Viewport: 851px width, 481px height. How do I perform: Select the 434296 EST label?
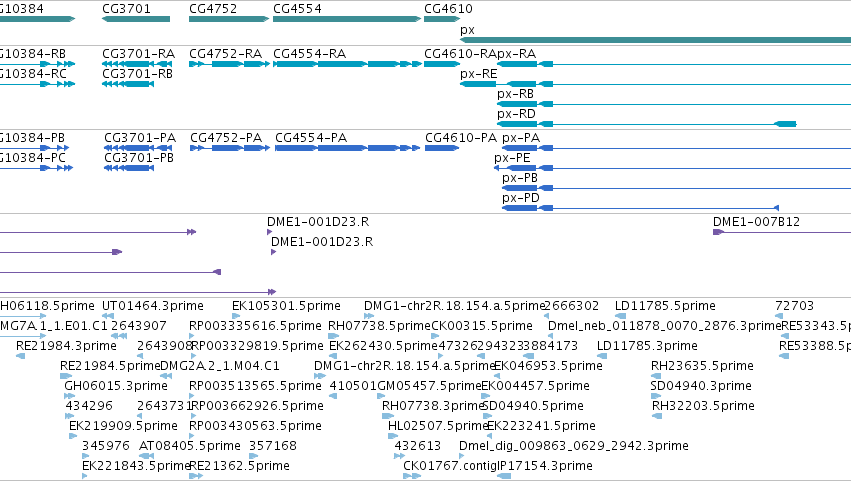(x=89, y=406)
